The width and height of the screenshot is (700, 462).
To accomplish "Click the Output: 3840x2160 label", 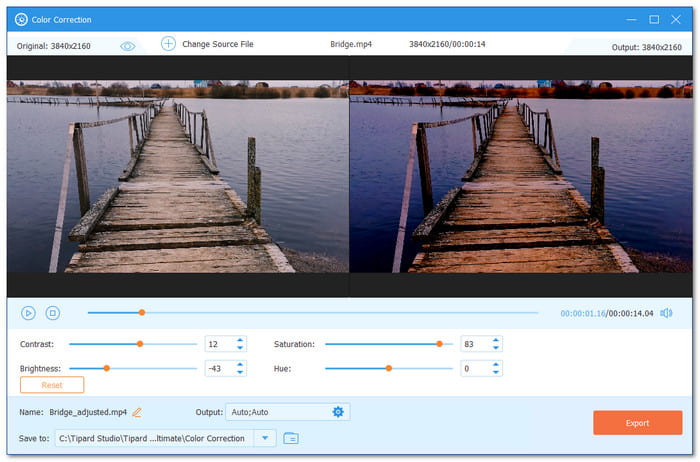I will 646,47.
